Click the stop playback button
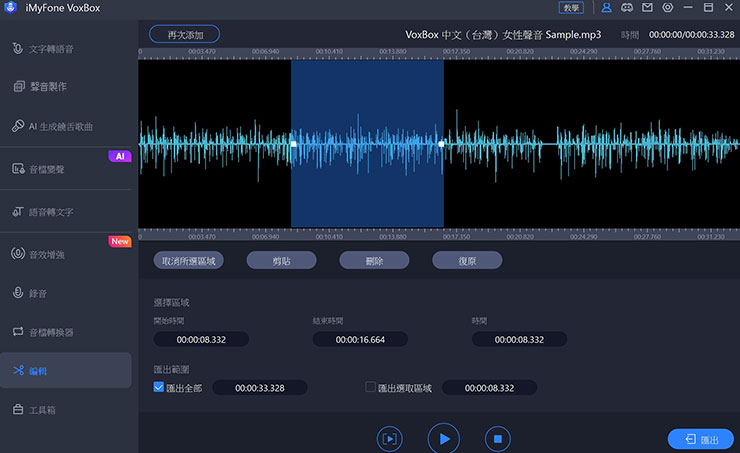 tap(498, 438)
